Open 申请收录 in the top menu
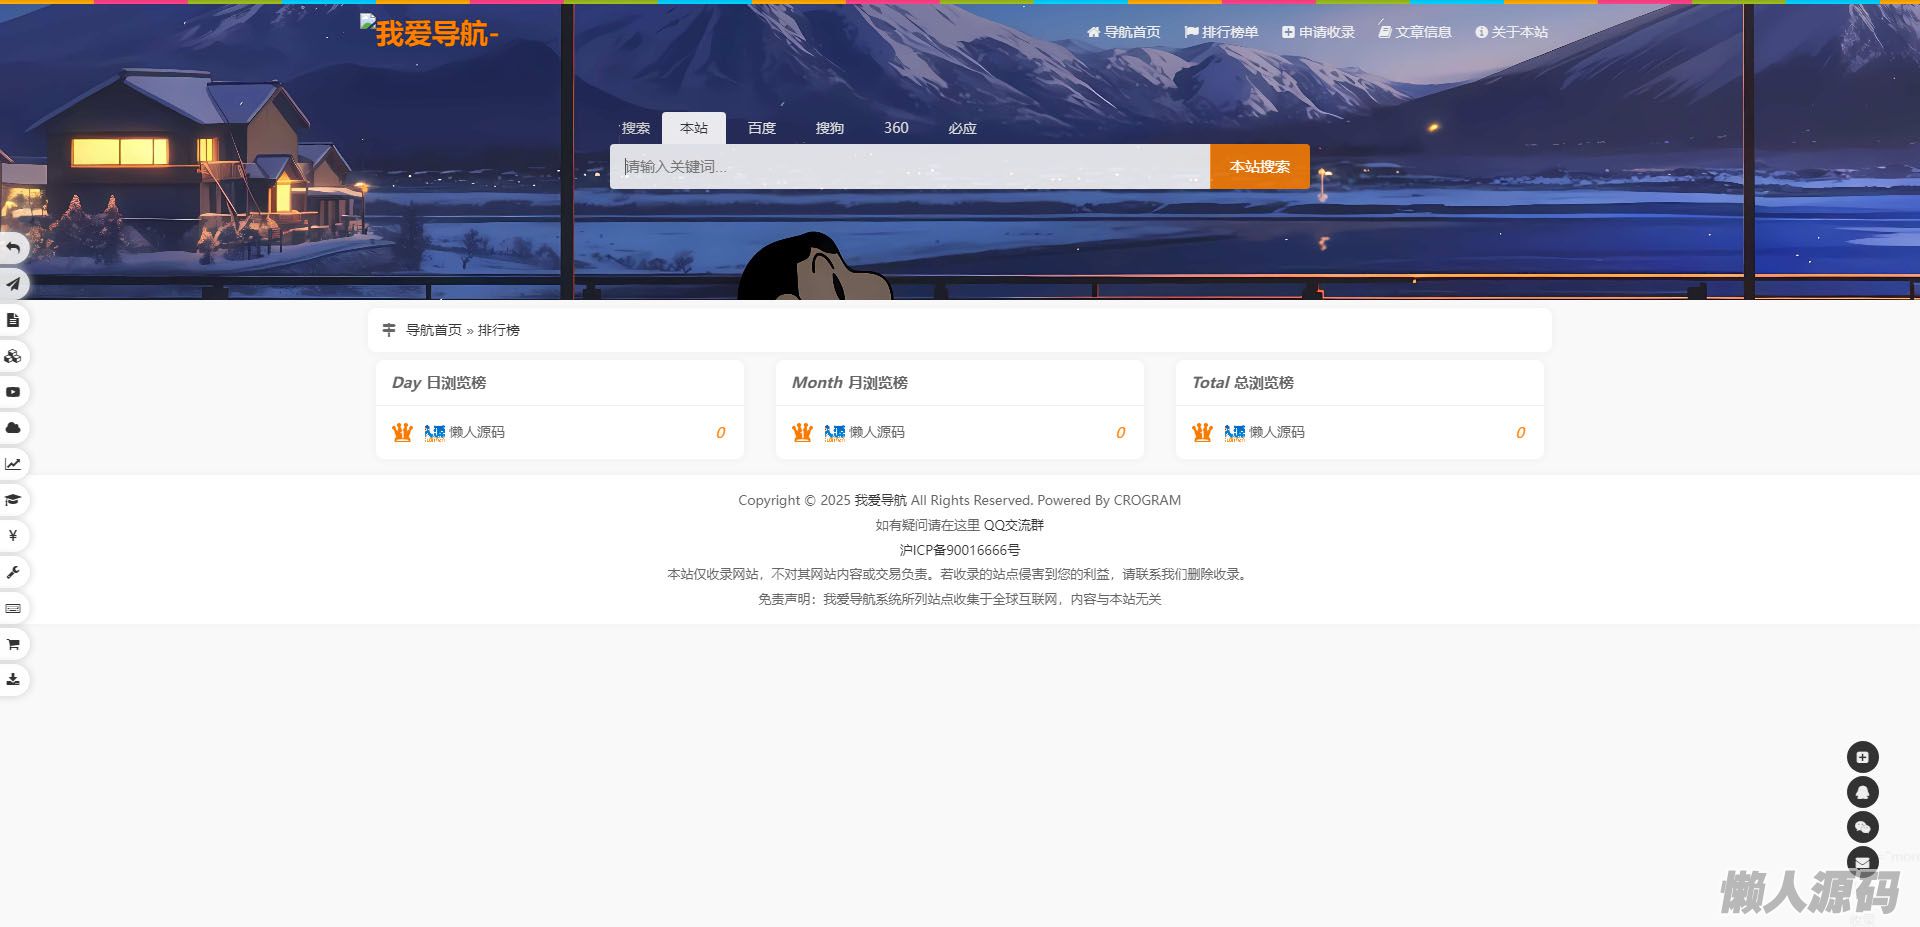The image size is (1920, 927). [x=1318, y=32]
